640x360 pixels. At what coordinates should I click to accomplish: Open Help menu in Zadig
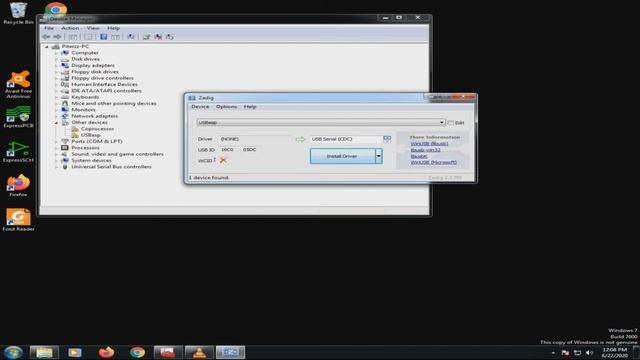coord(250,107)
